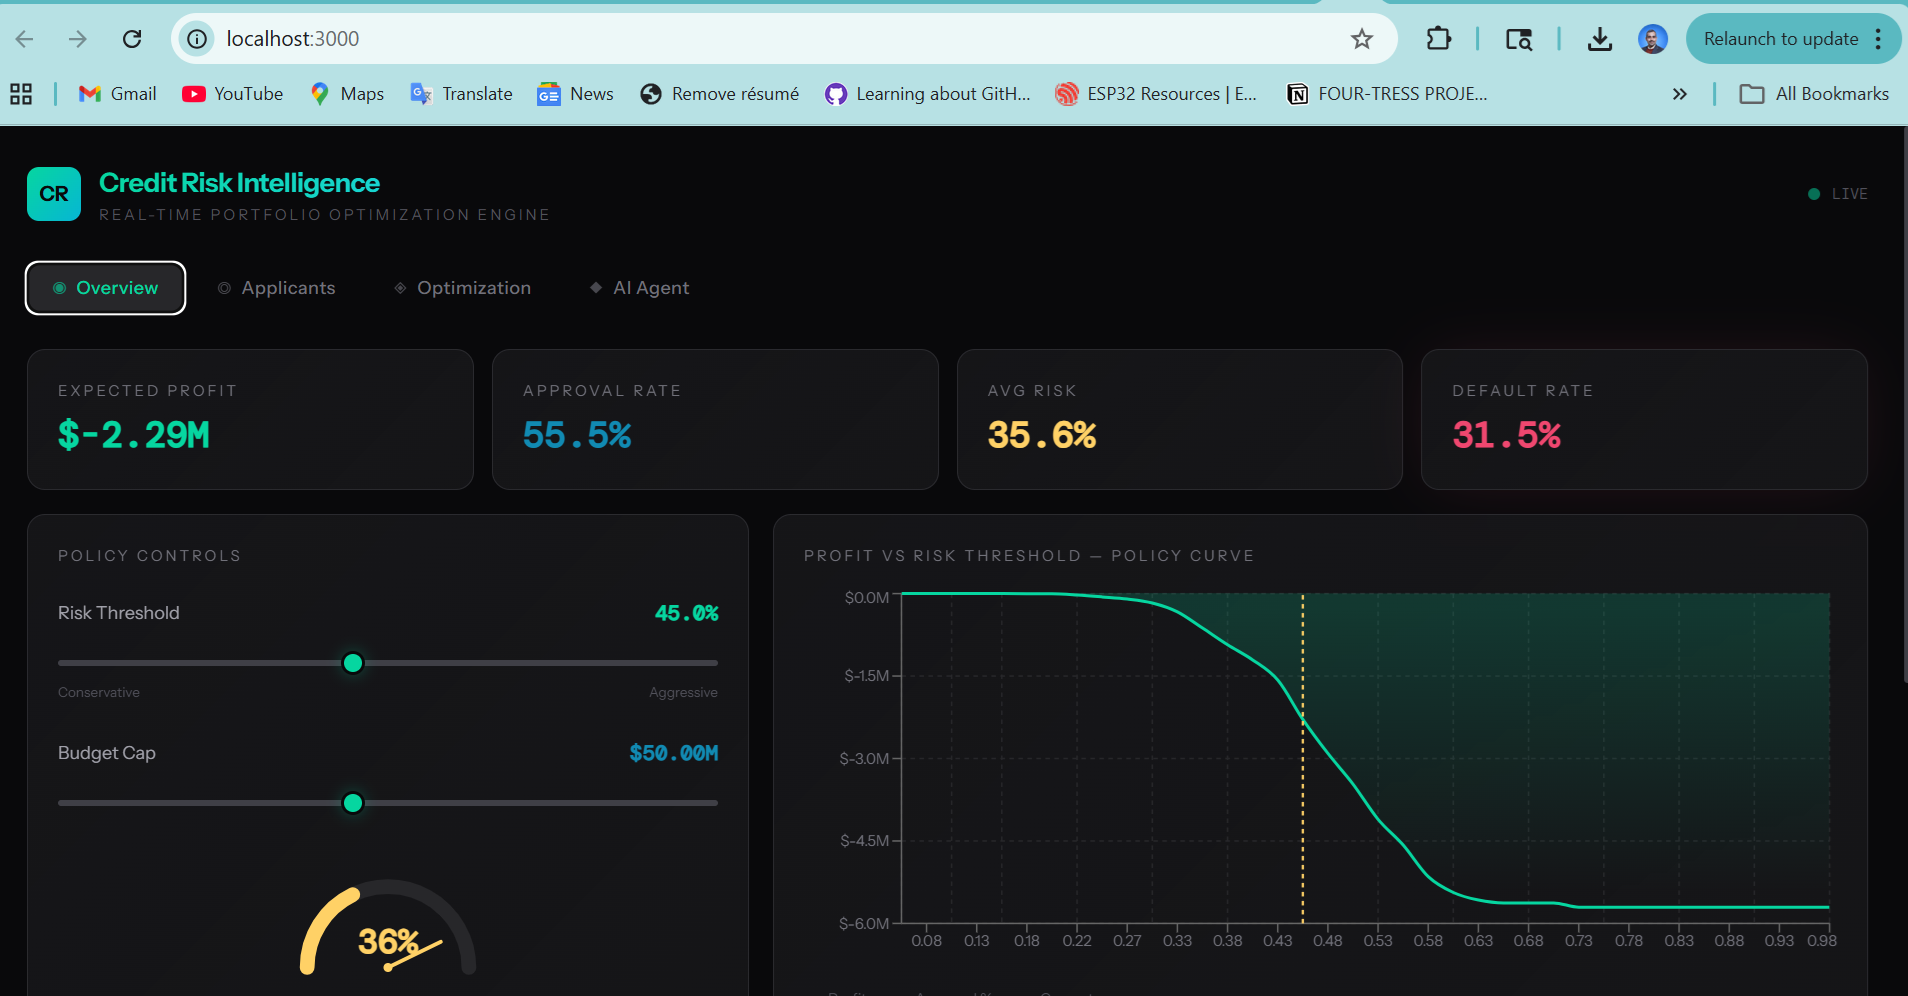Screen dimensions: 1908x996
Task: Open the Chrome profile avatar
Action: [1652, 39]
